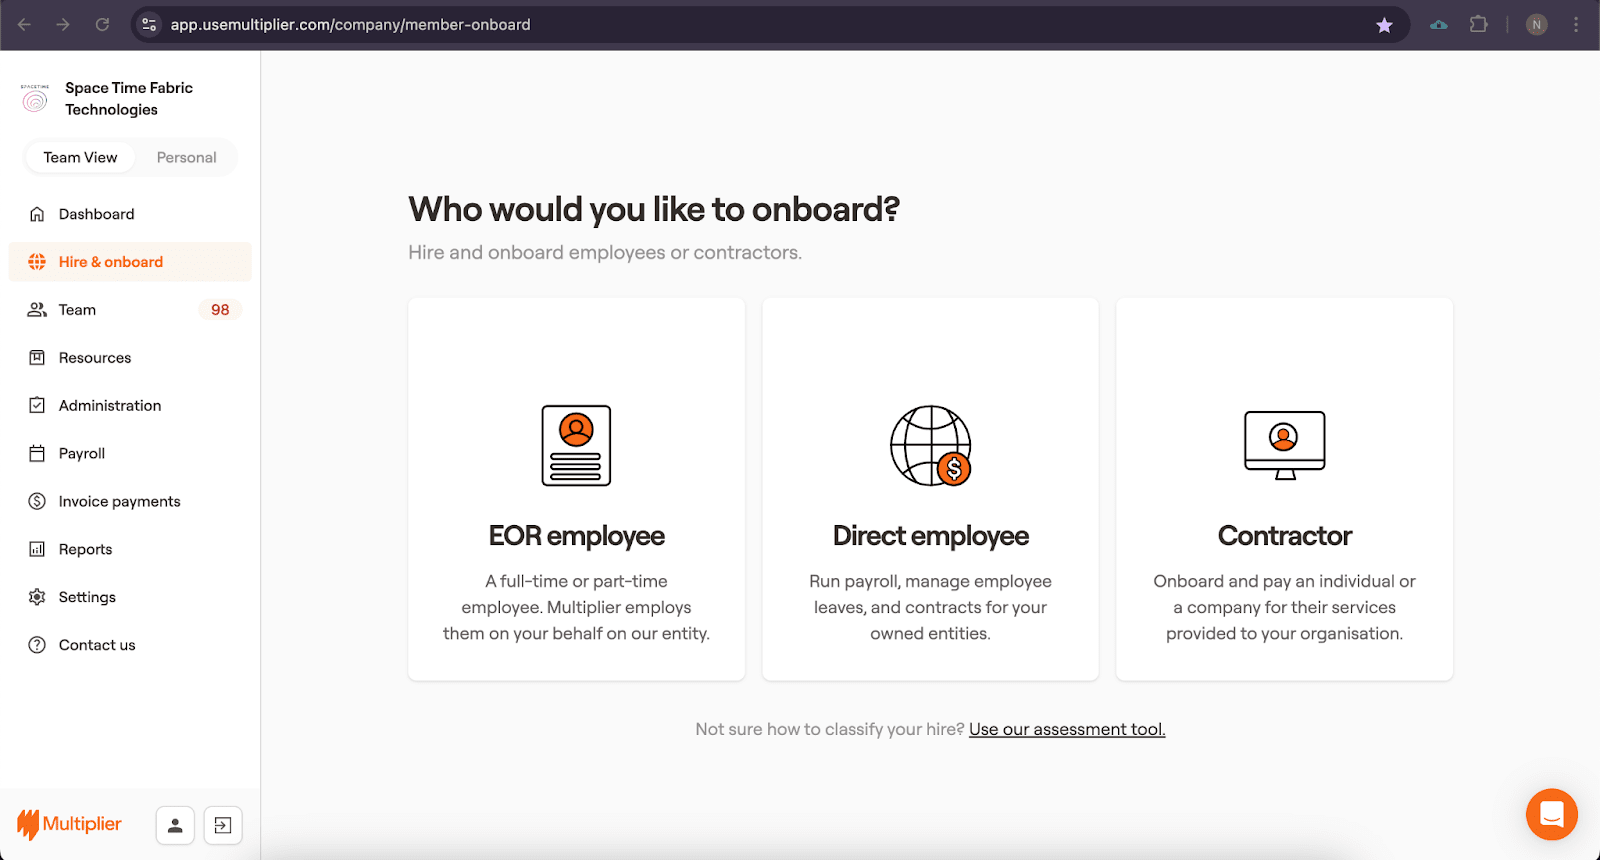Click the EOR employee ID card icon
The height and width of the screenshot is (860, 1600).
pos(576,446)
